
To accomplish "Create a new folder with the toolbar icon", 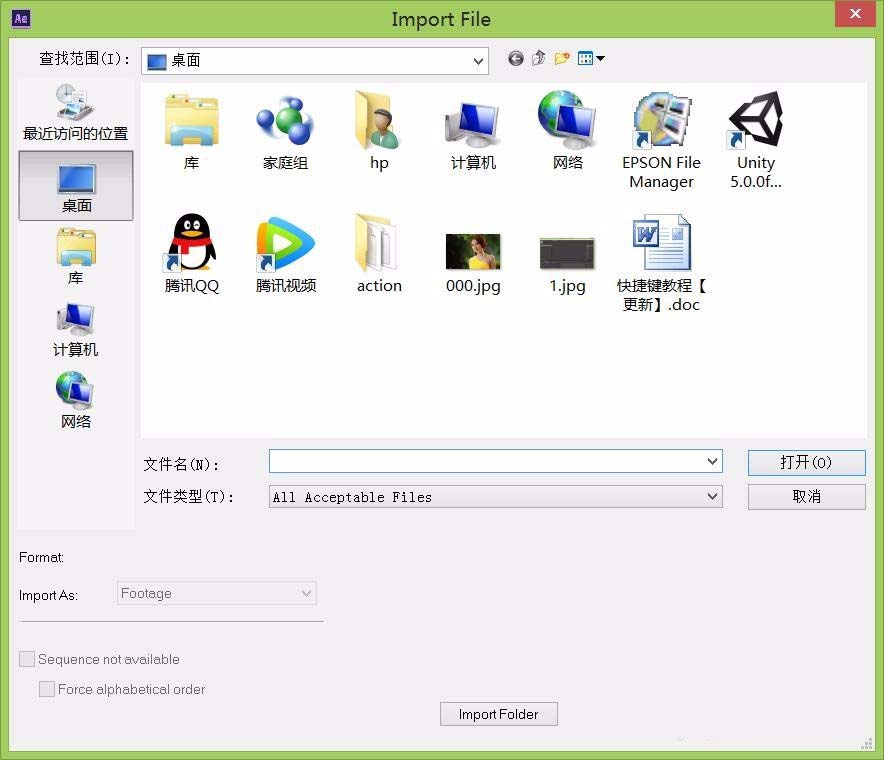I will point(562,58).
